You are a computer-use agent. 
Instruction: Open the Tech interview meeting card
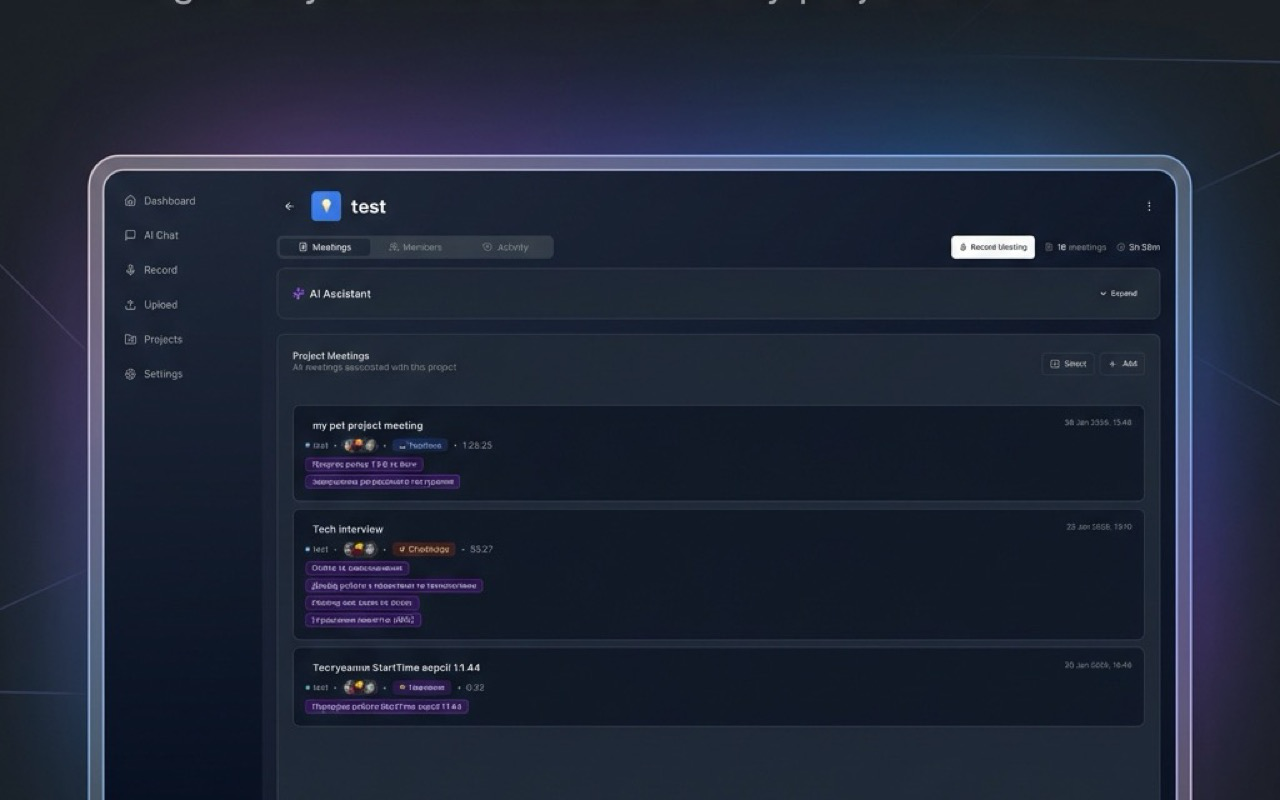(x=718, y=575)
